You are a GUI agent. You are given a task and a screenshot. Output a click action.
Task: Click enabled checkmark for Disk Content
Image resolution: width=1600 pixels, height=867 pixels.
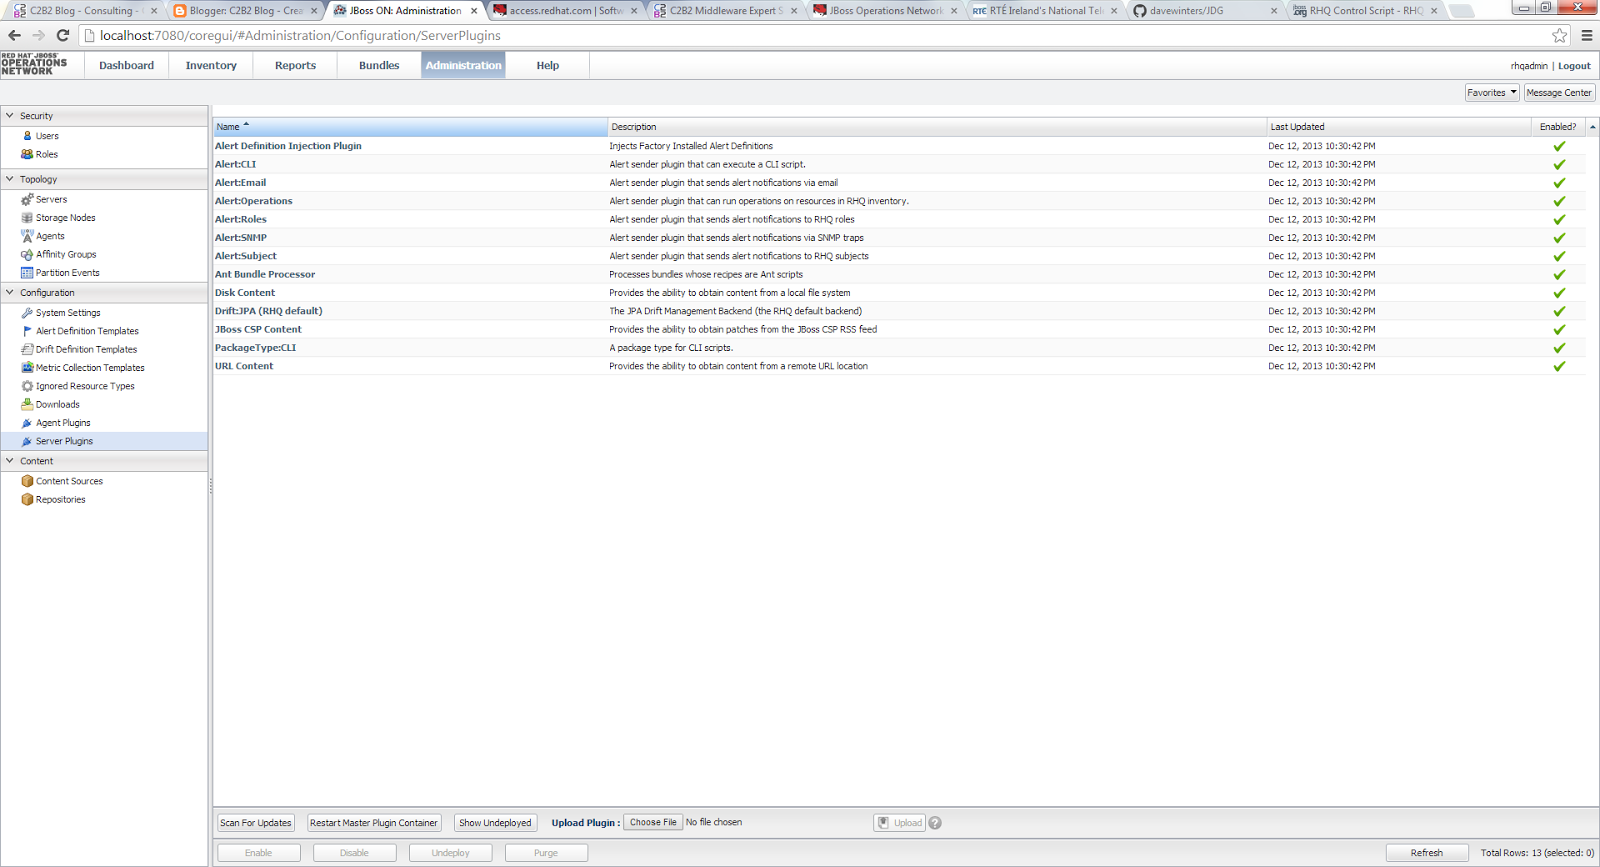pos(1558,293)
